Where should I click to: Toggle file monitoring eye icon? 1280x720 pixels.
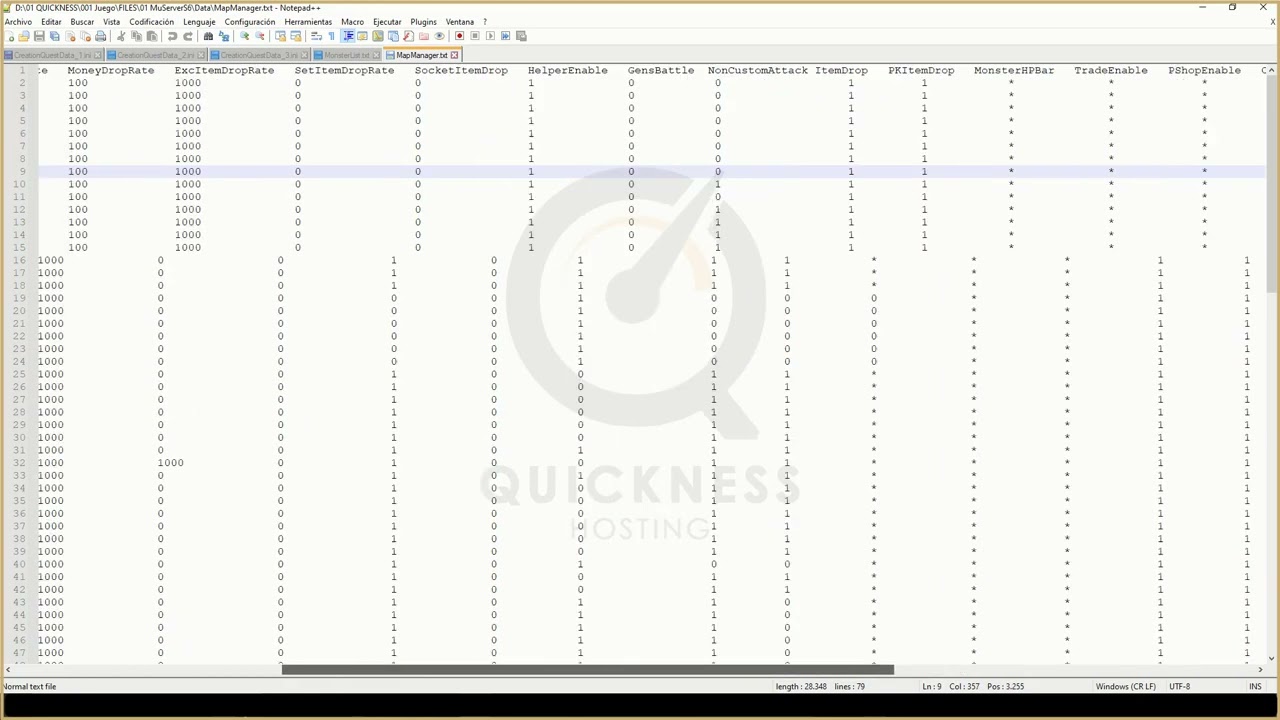[439, 36]
